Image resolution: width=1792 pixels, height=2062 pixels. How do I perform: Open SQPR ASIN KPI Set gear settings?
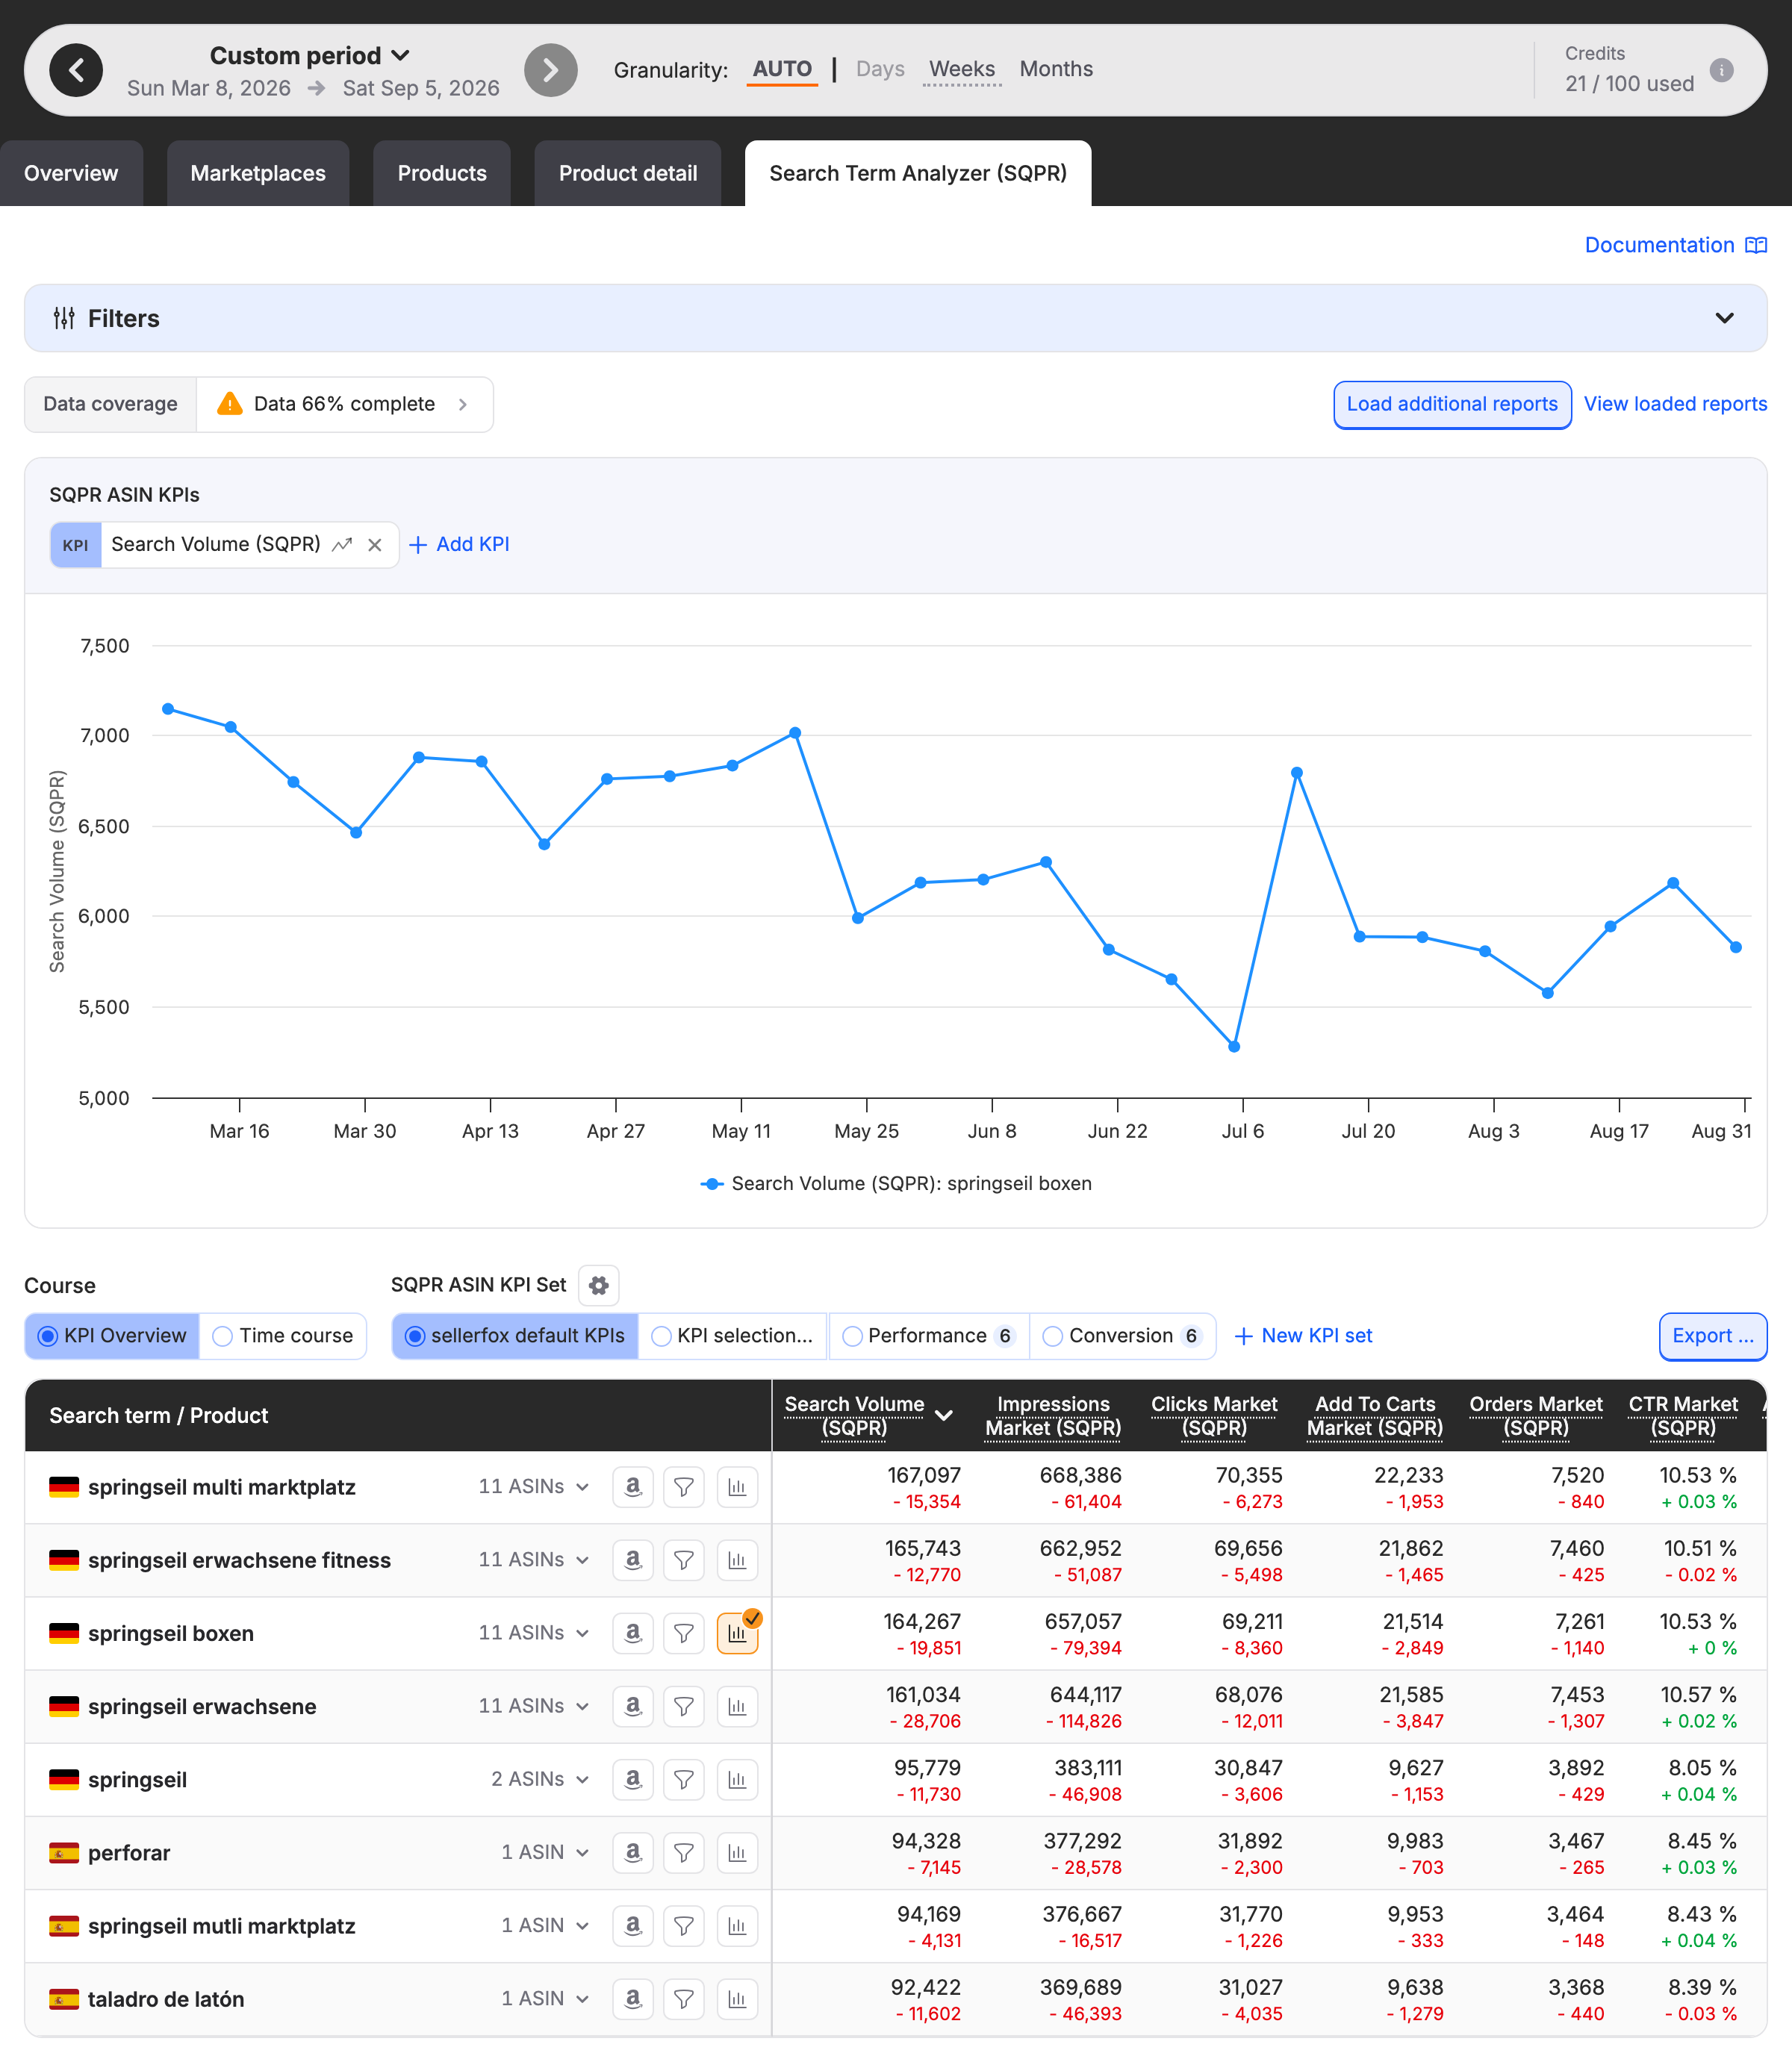599,1285
